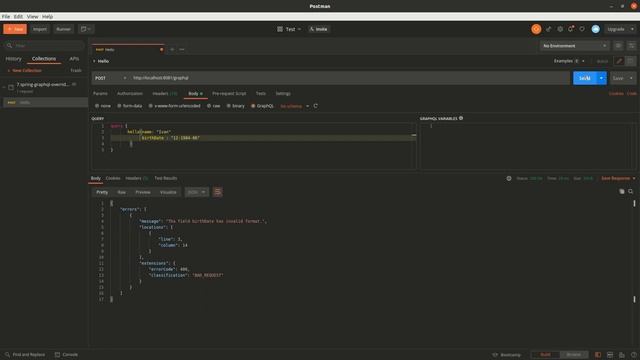Open the notifications bell icon

pyautogui.click(x=571, y=29)
